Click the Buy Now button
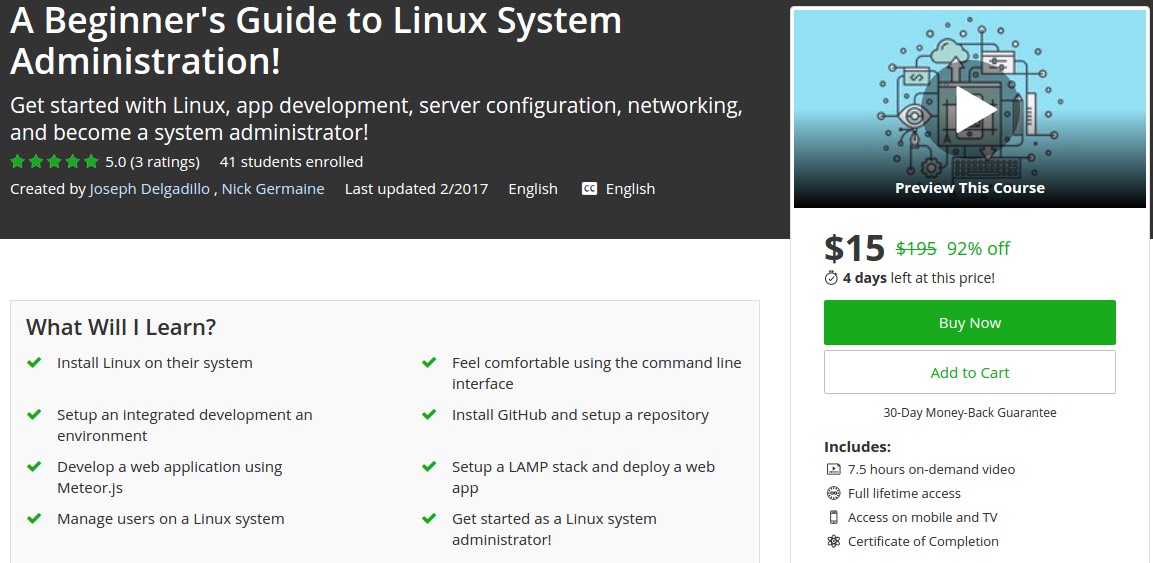1153x563 pixels. point(969,323)
